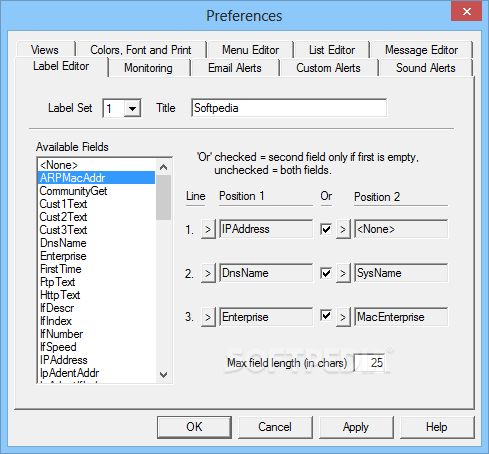Select Cust2Text in Available Fields list
The image size is (489, 454).
coord(97,217)
